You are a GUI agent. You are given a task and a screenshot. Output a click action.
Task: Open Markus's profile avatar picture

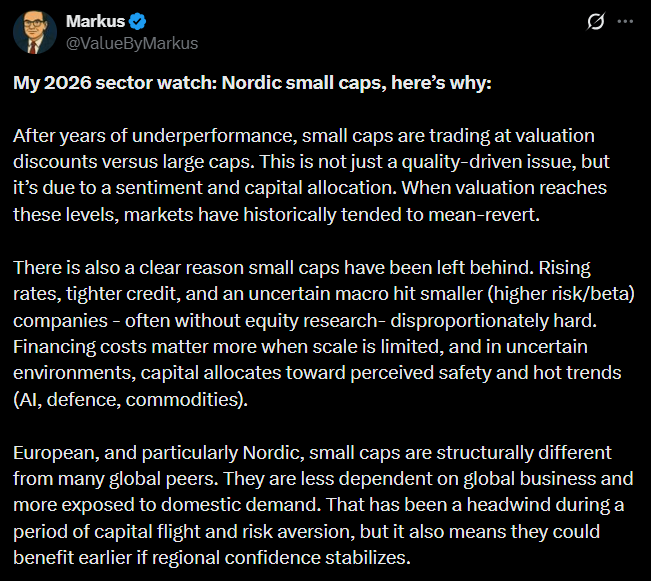click(x=34, y=33)
